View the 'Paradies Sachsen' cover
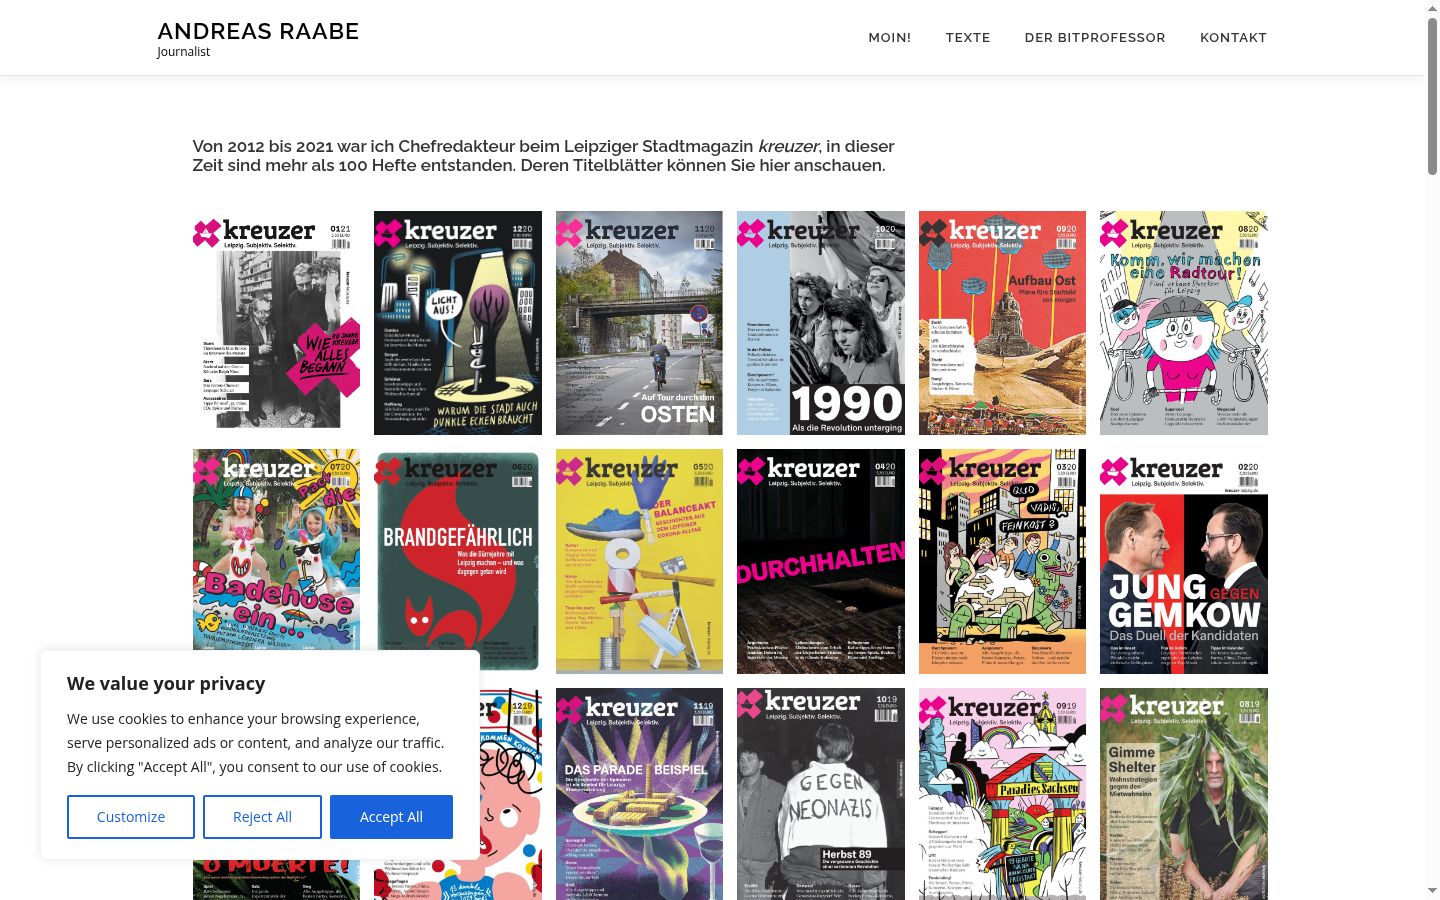The image size is (1440, 900). click(x=1002, y=794)
